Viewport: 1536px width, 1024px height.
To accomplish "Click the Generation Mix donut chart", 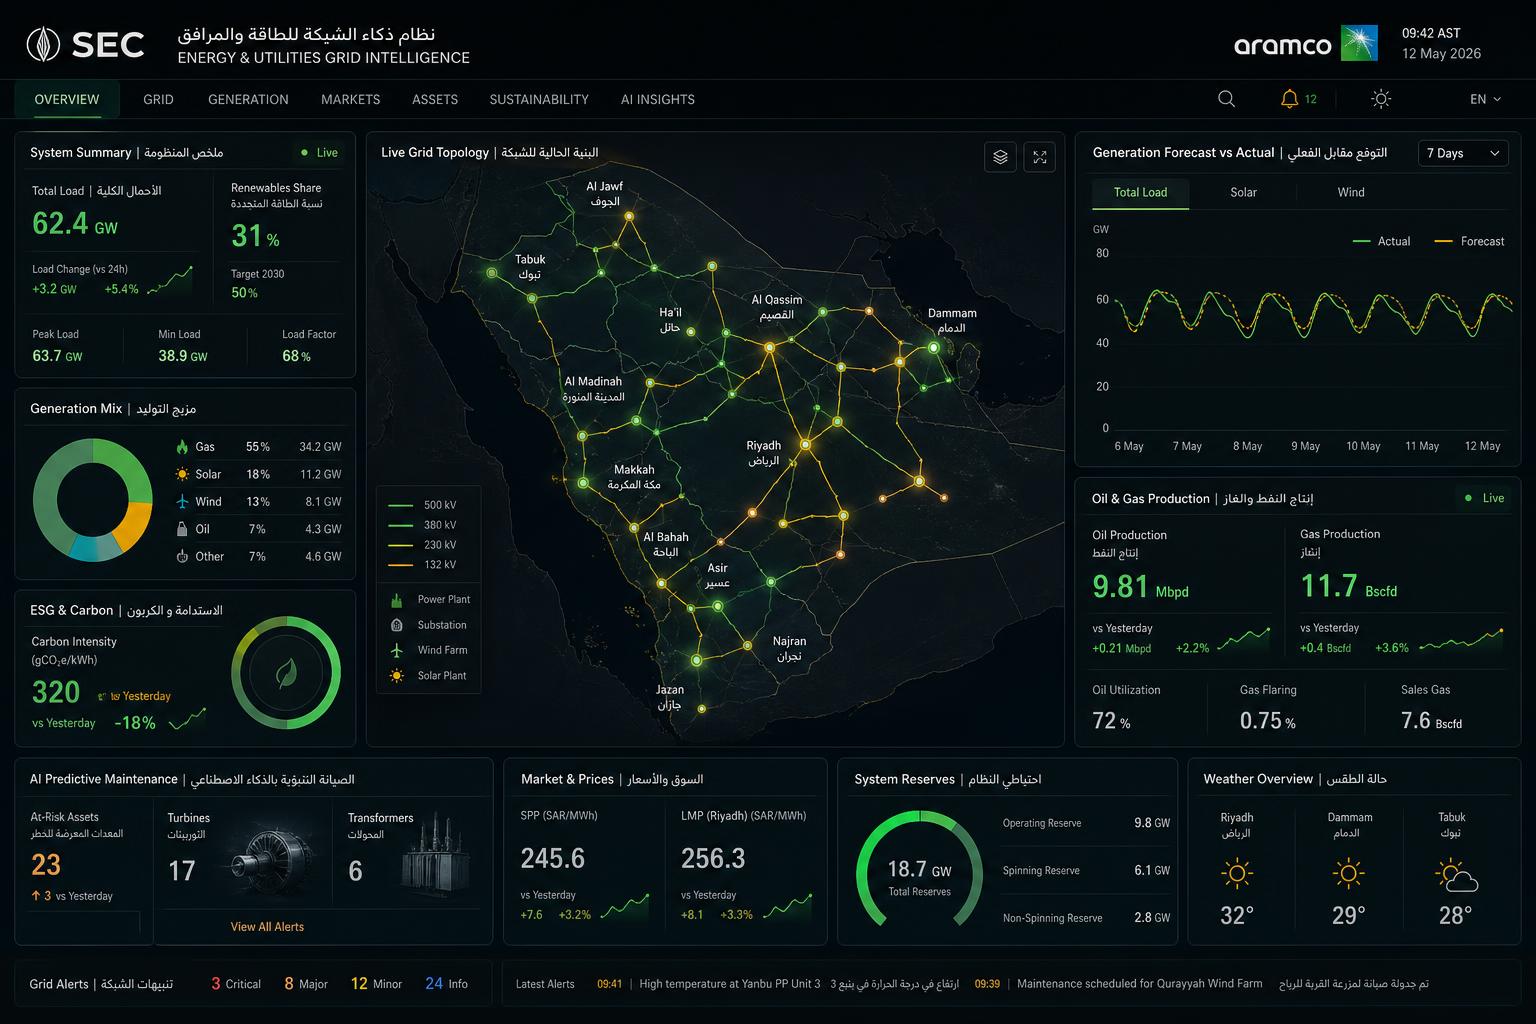I will point(93,500).
